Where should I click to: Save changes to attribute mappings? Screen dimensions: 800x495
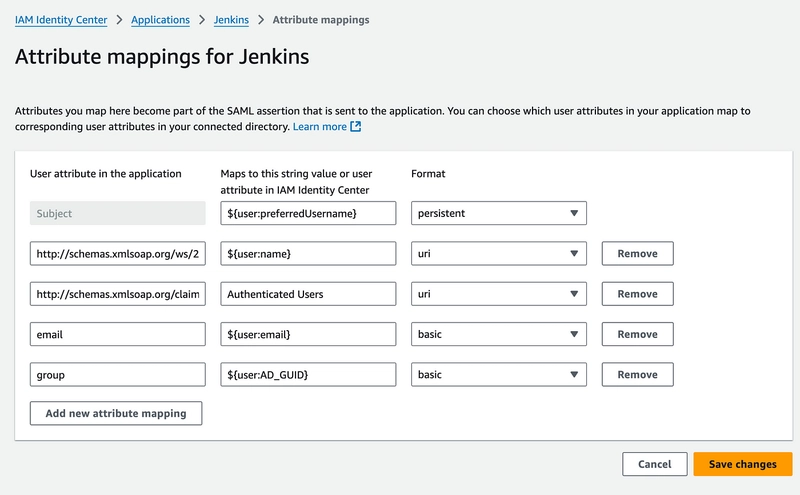pos(742,464)
